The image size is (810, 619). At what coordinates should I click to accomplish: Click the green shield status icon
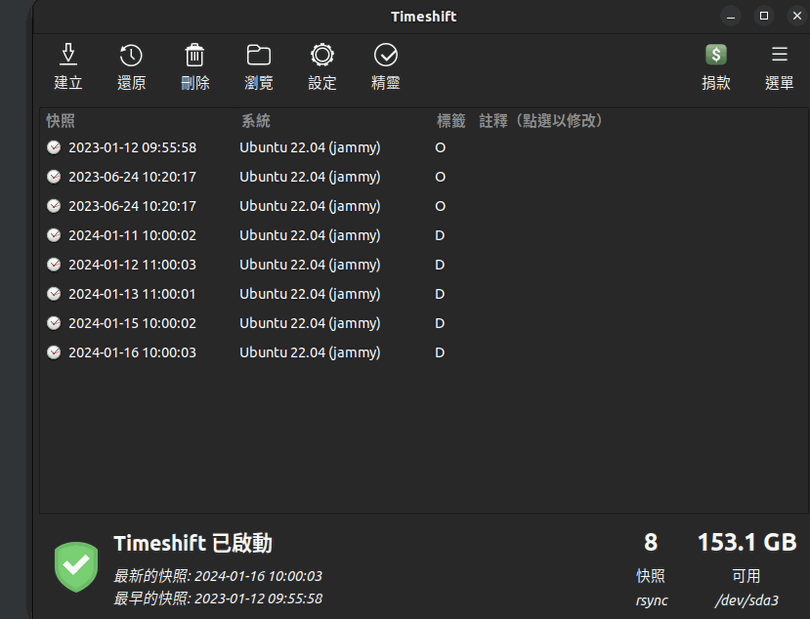76,567
